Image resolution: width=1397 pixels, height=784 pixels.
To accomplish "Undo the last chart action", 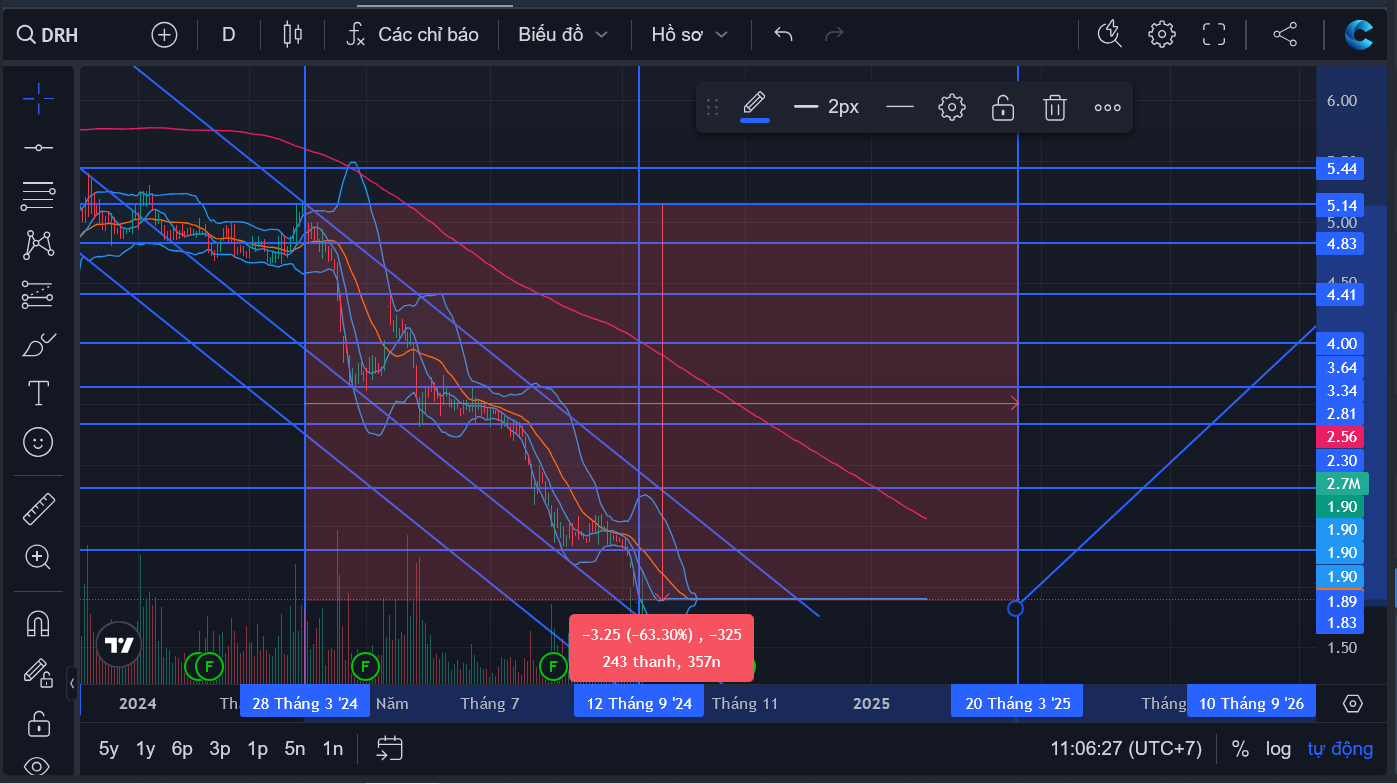I will pyautogui.click(x=784, y=35).
